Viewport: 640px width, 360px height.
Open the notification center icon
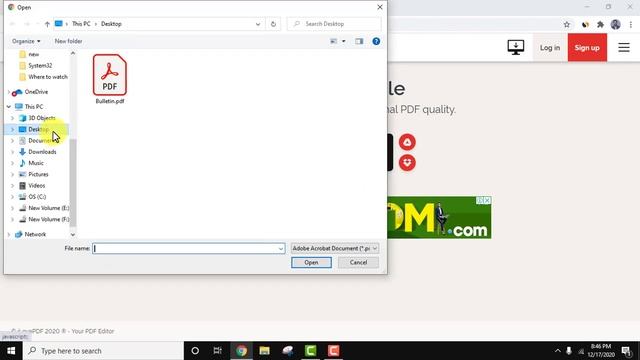(x=627, y=351)
